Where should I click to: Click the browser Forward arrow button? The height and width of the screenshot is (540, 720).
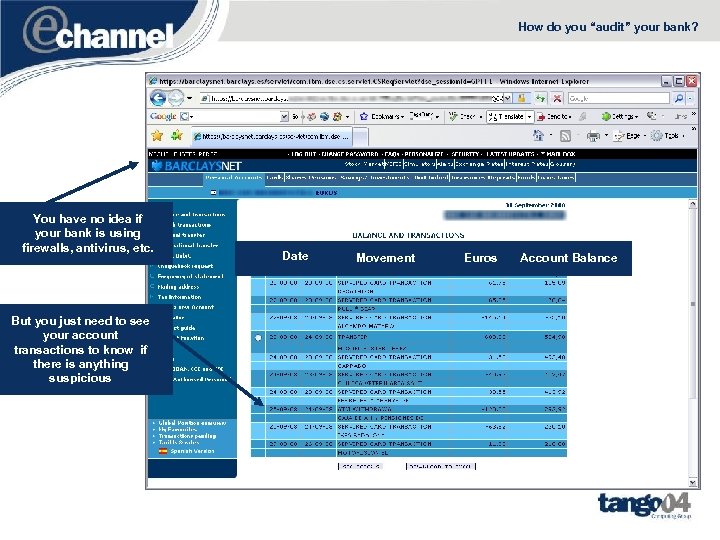176,98
